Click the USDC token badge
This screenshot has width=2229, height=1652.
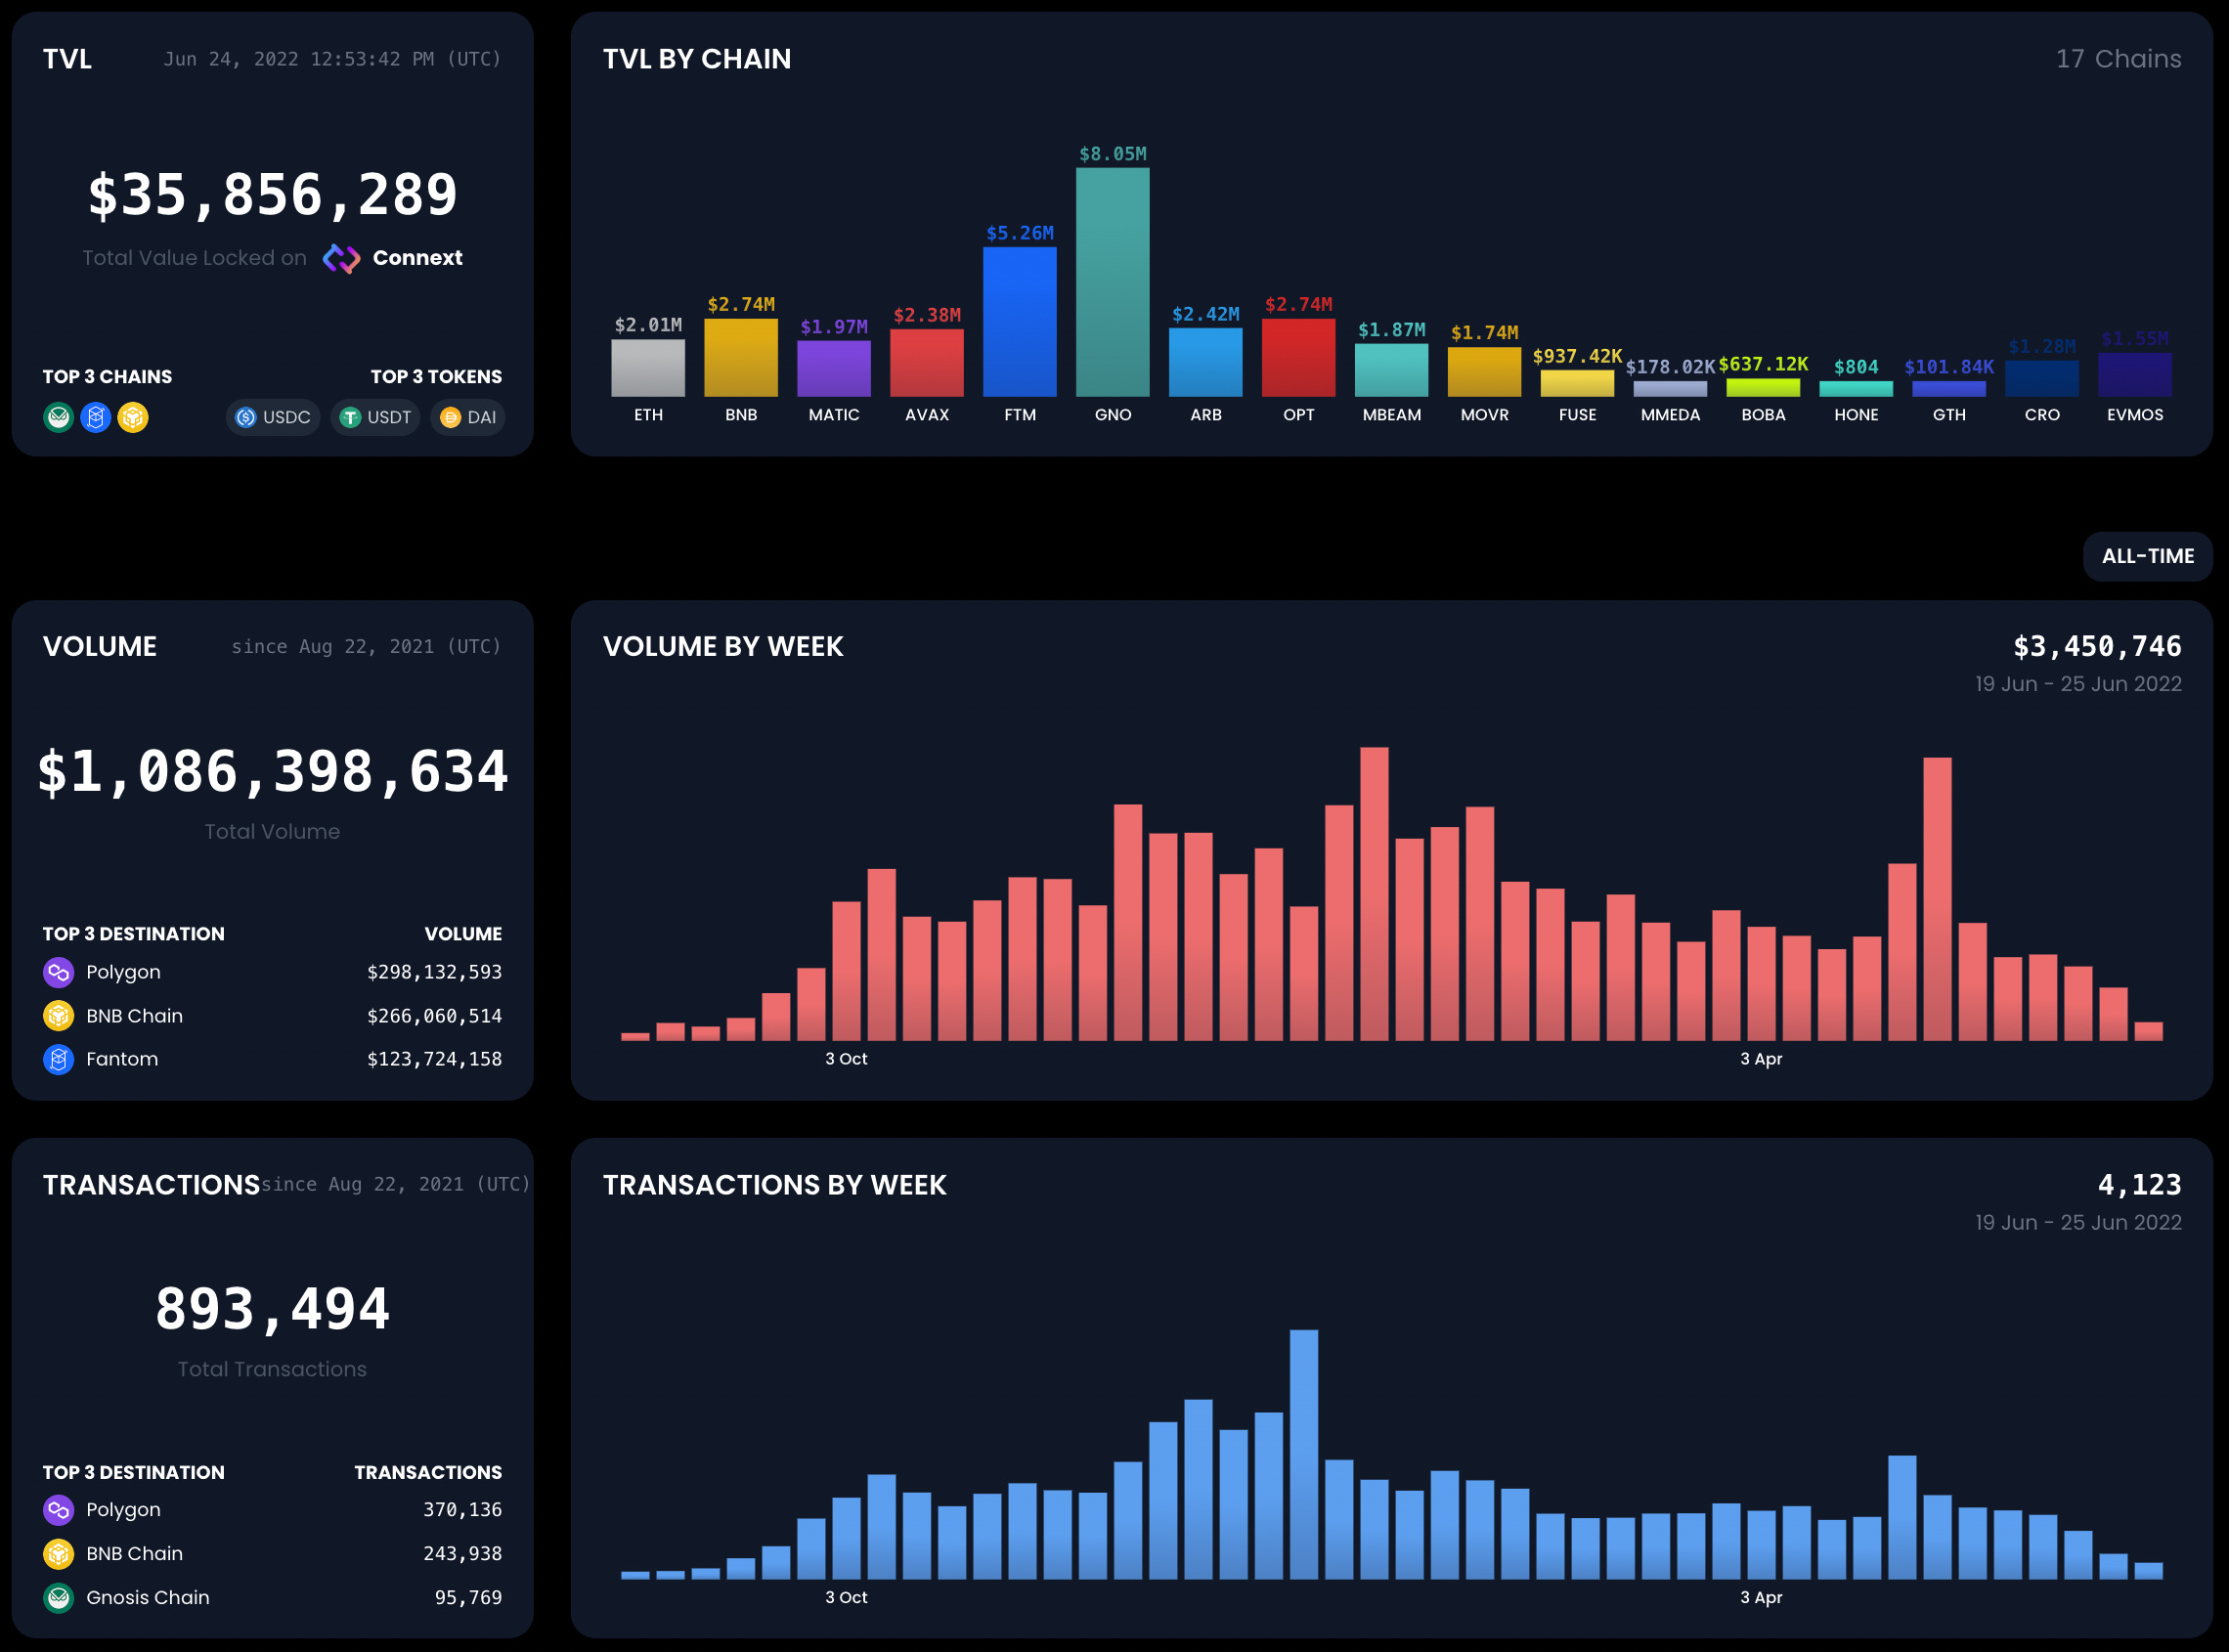coord(272,418)
